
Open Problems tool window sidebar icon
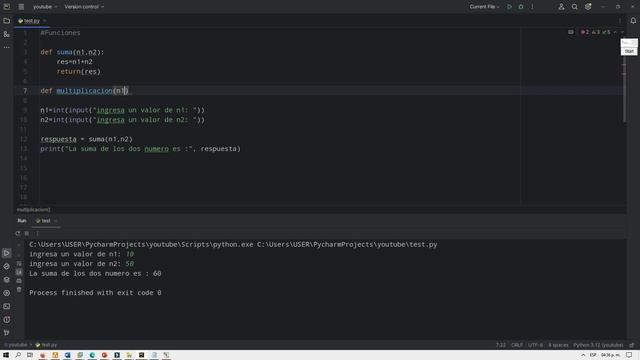click(7, 320)
